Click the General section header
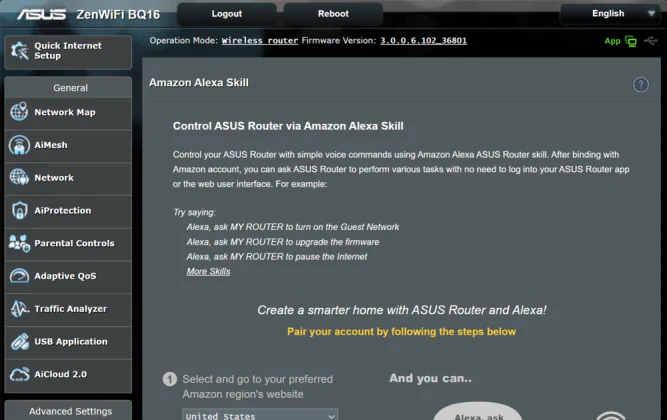This screenshot has height=420, width=667. (x=68, y=88)
